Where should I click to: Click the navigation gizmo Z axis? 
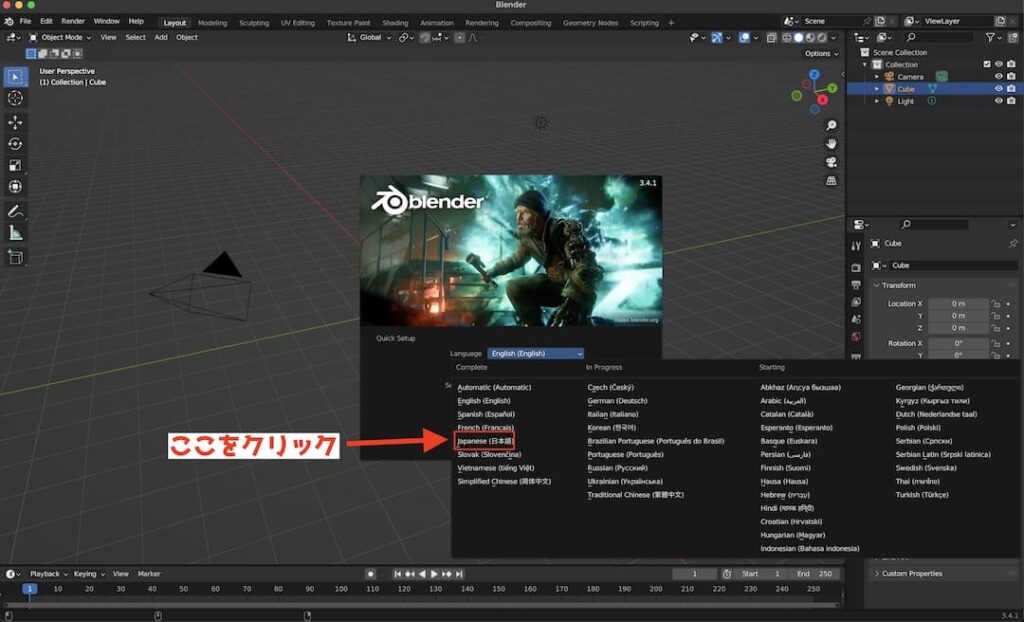point(814,74)
